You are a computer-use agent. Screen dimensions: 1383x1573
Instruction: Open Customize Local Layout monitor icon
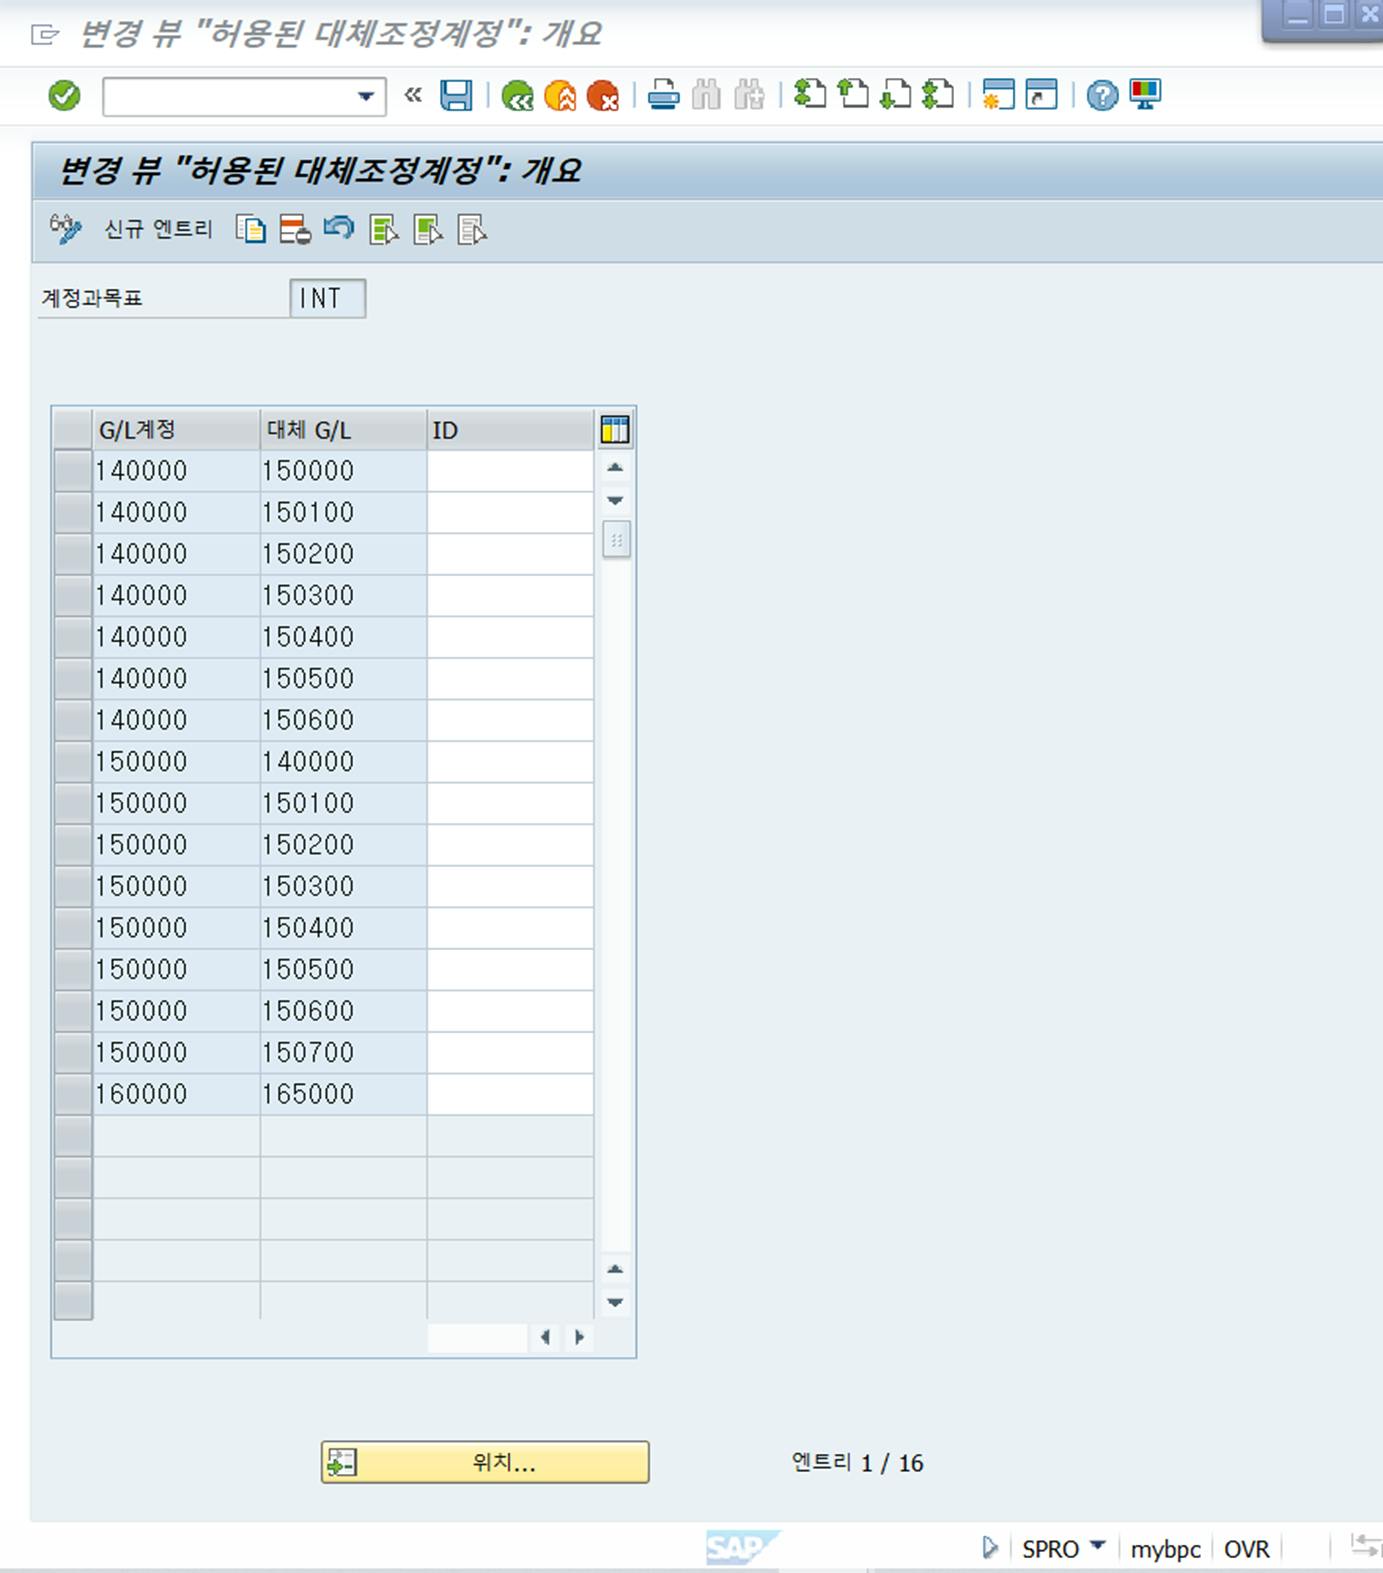pyautogui.click(x=1145, y=95)
